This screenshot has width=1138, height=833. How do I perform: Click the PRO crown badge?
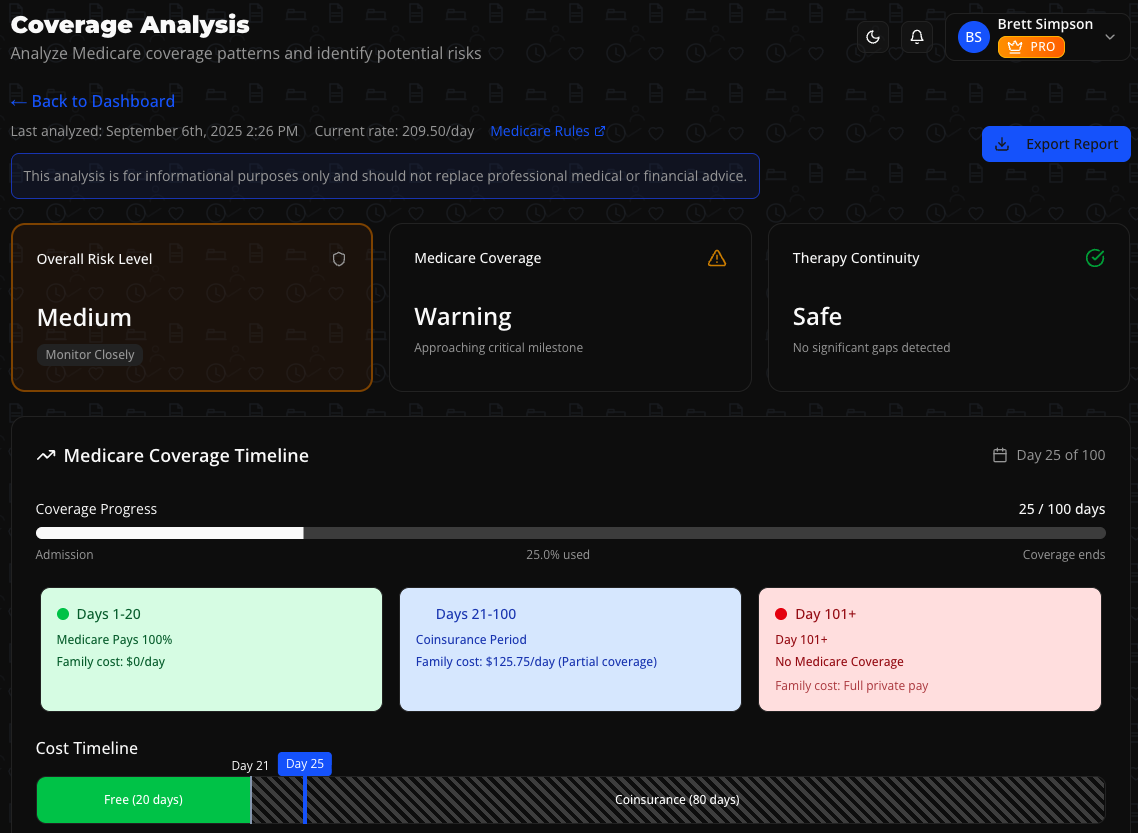click(1031, 47)
